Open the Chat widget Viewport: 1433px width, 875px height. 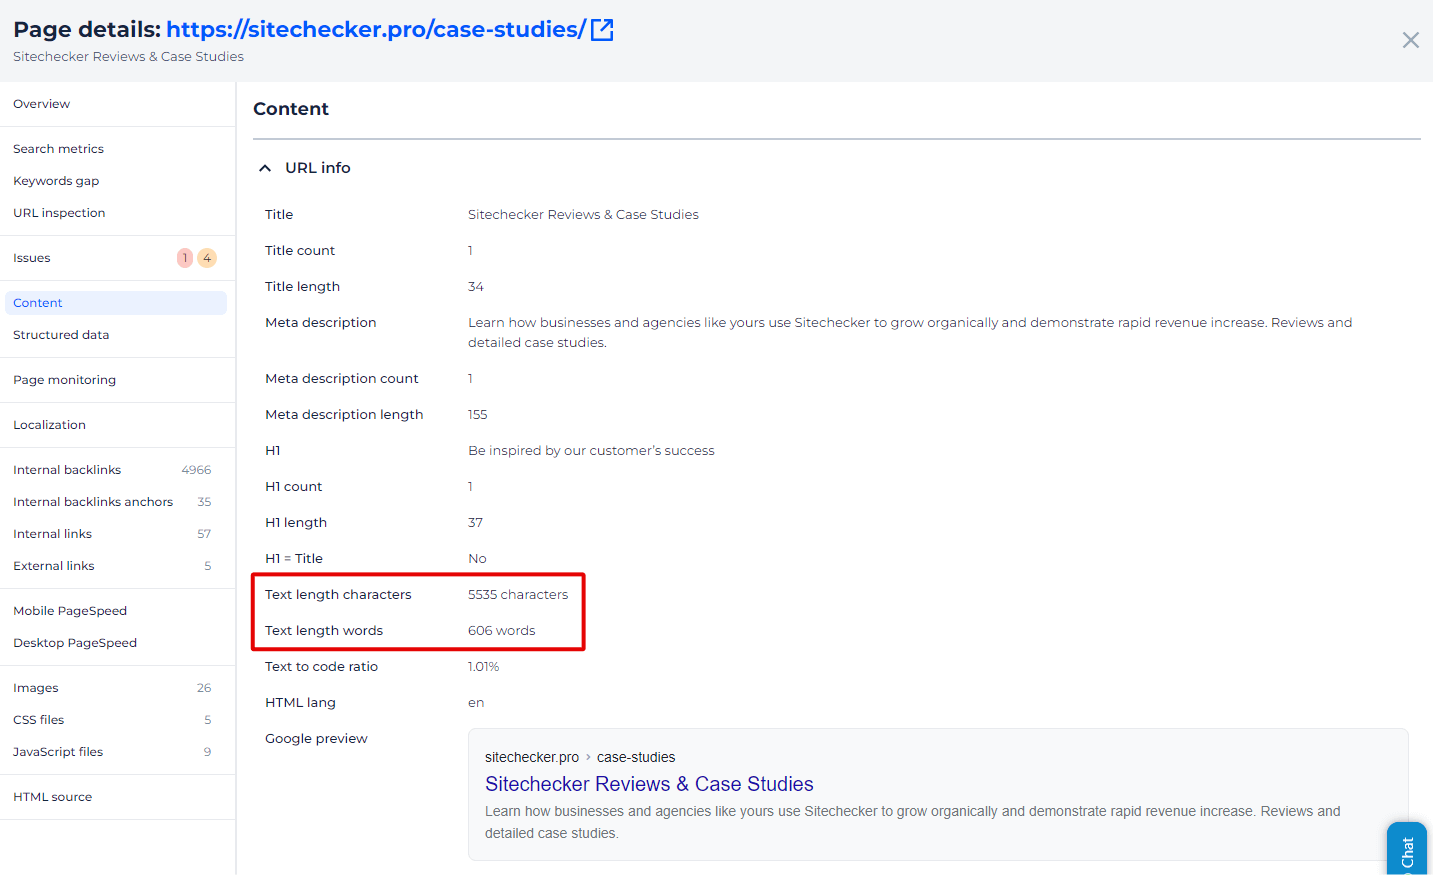coord(1407,850)
